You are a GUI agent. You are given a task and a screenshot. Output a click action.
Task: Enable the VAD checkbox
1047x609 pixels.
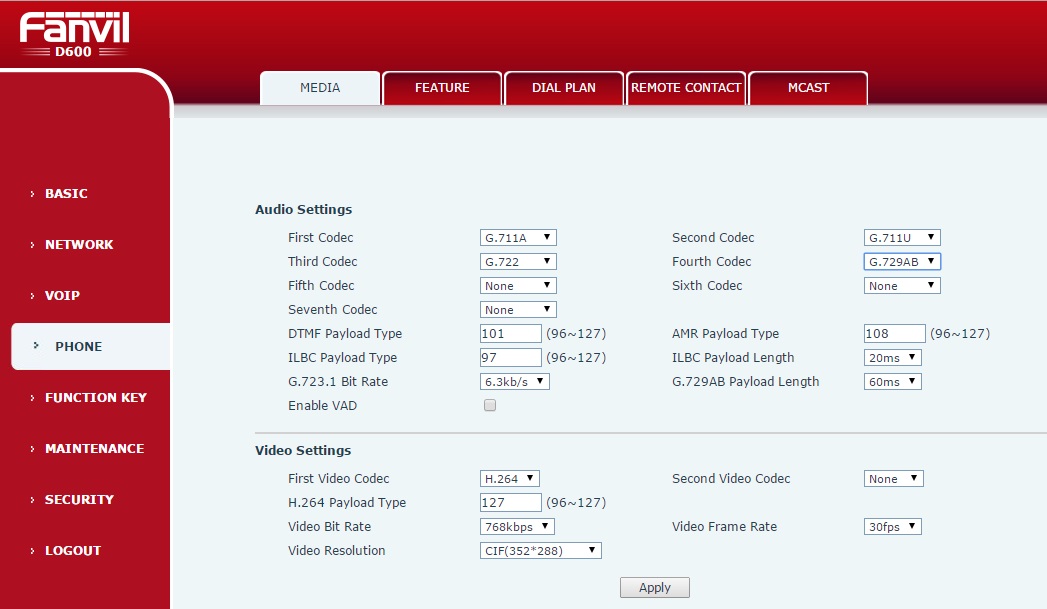[490, 406]
